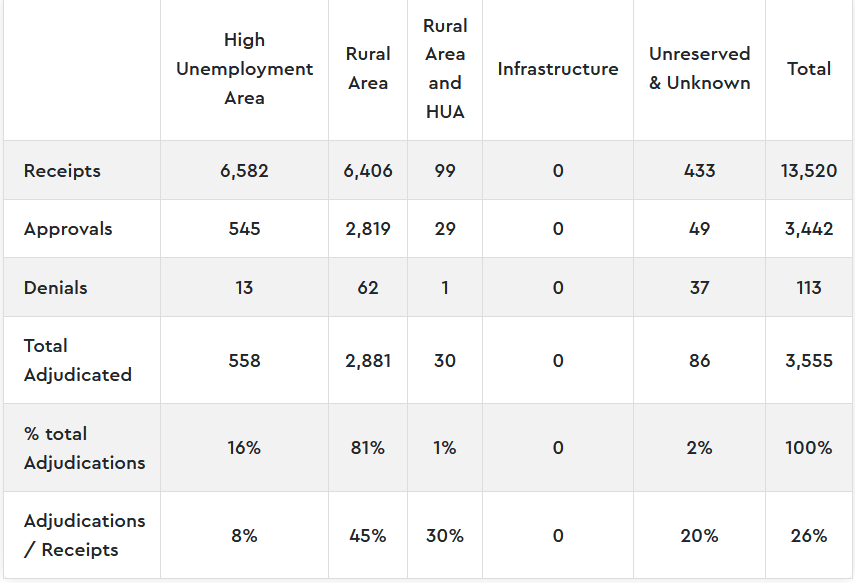Click the 13,520 total receipts cell

pos(809,171)
